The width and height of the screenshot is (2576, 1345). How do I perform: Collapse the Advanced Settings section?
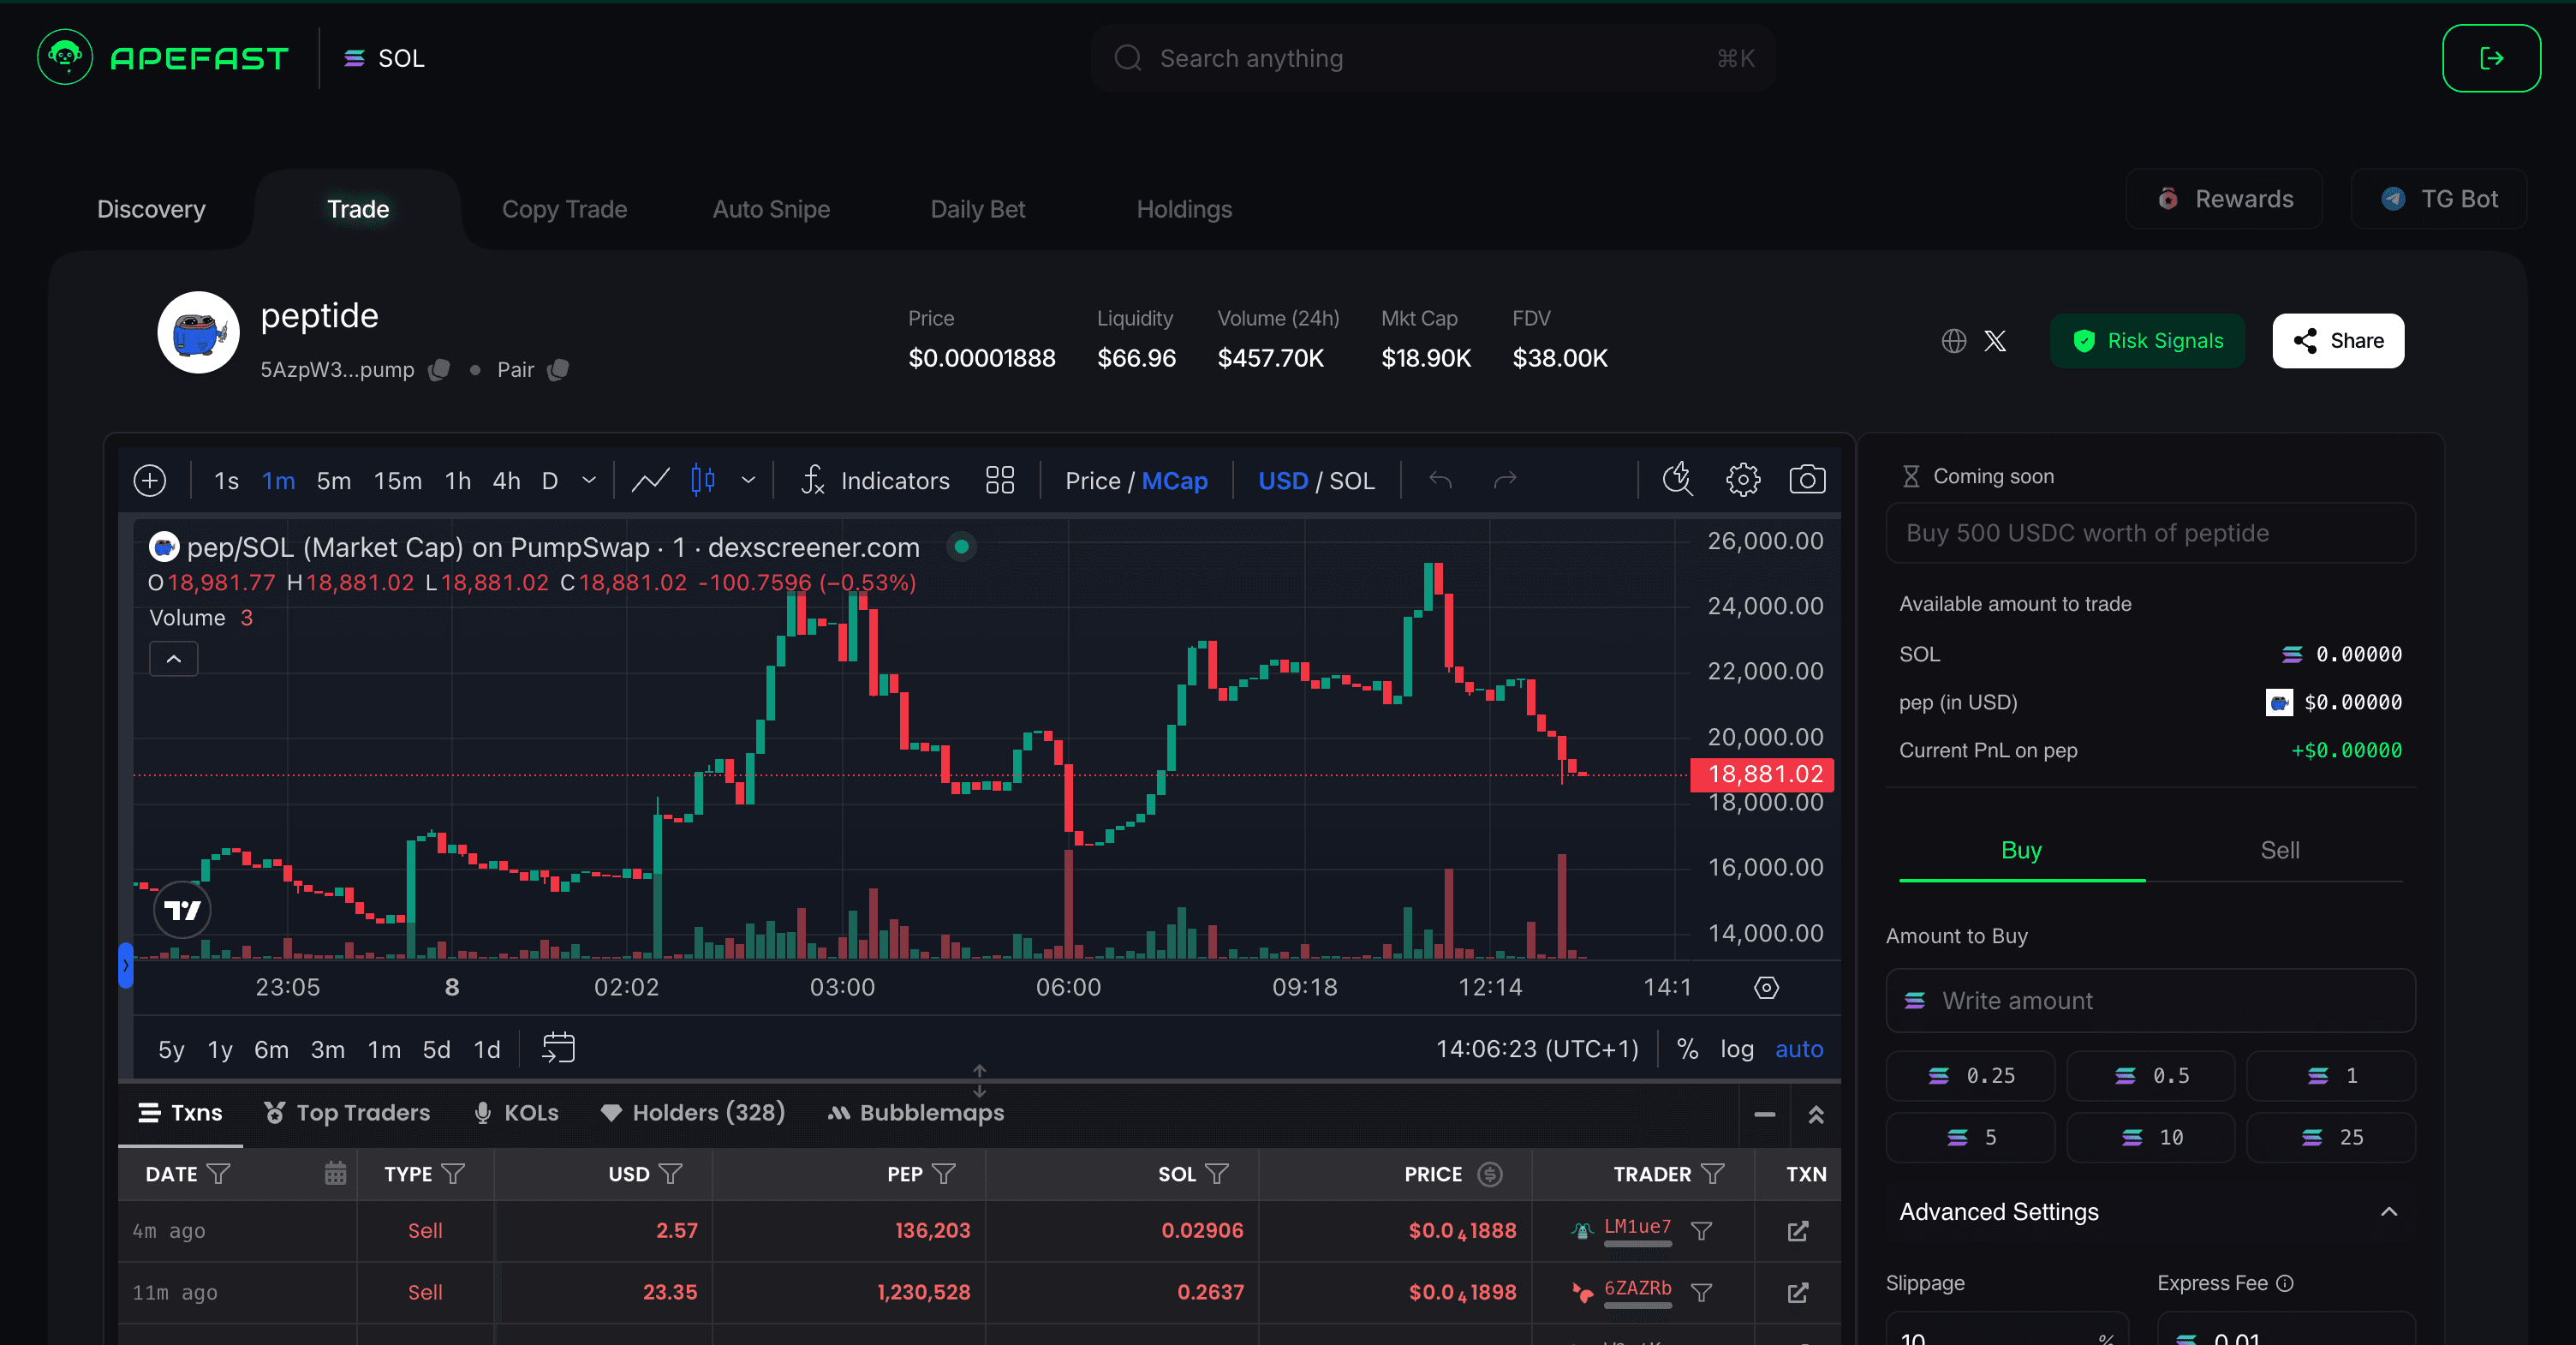[2389, 1212]
